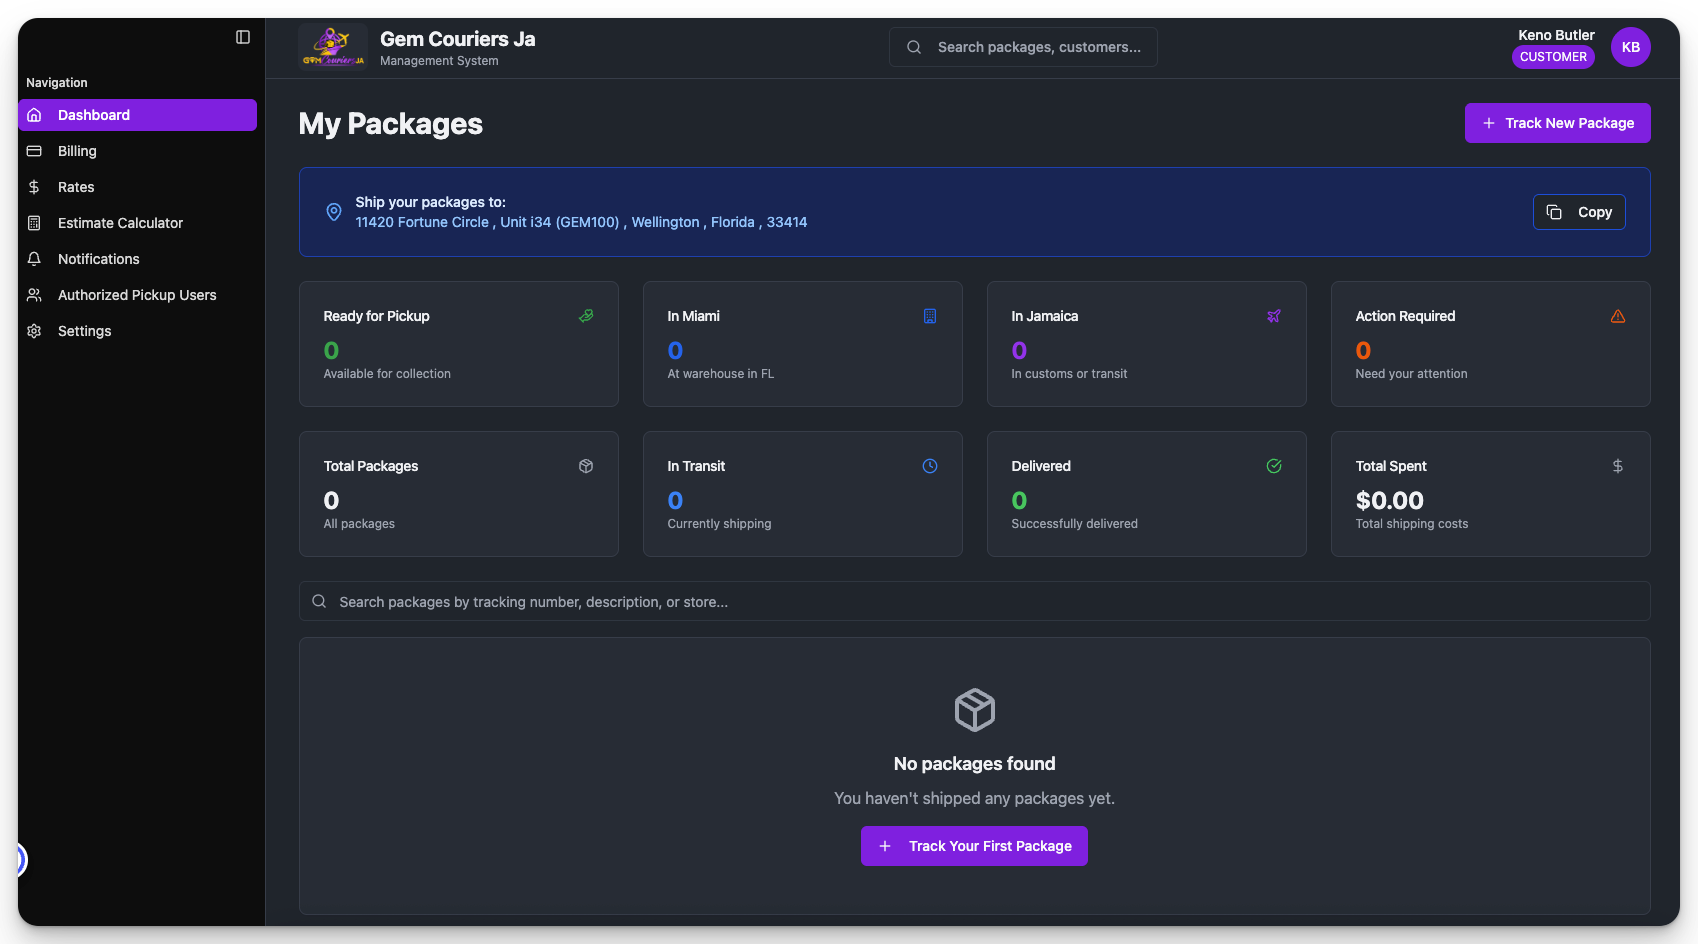
Task: Click the clock icon in In Transit card
Action: [929, 466]
